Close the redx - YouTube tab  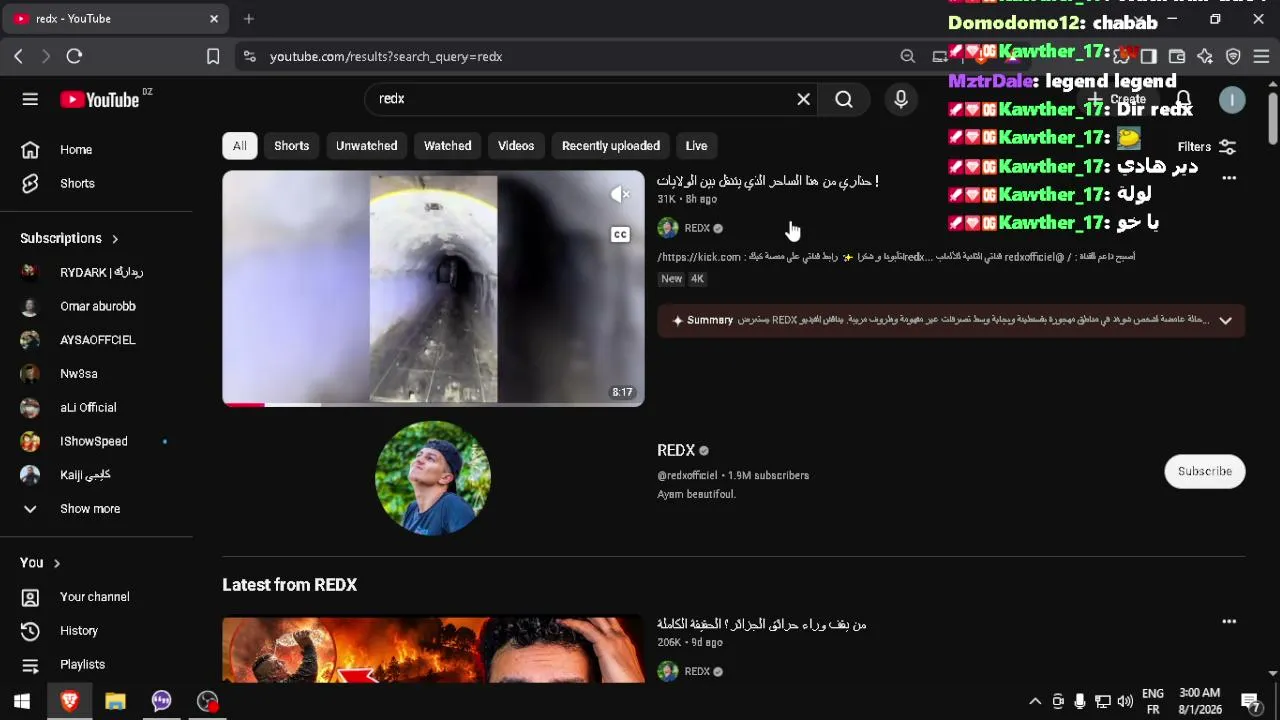click(214, 19)
